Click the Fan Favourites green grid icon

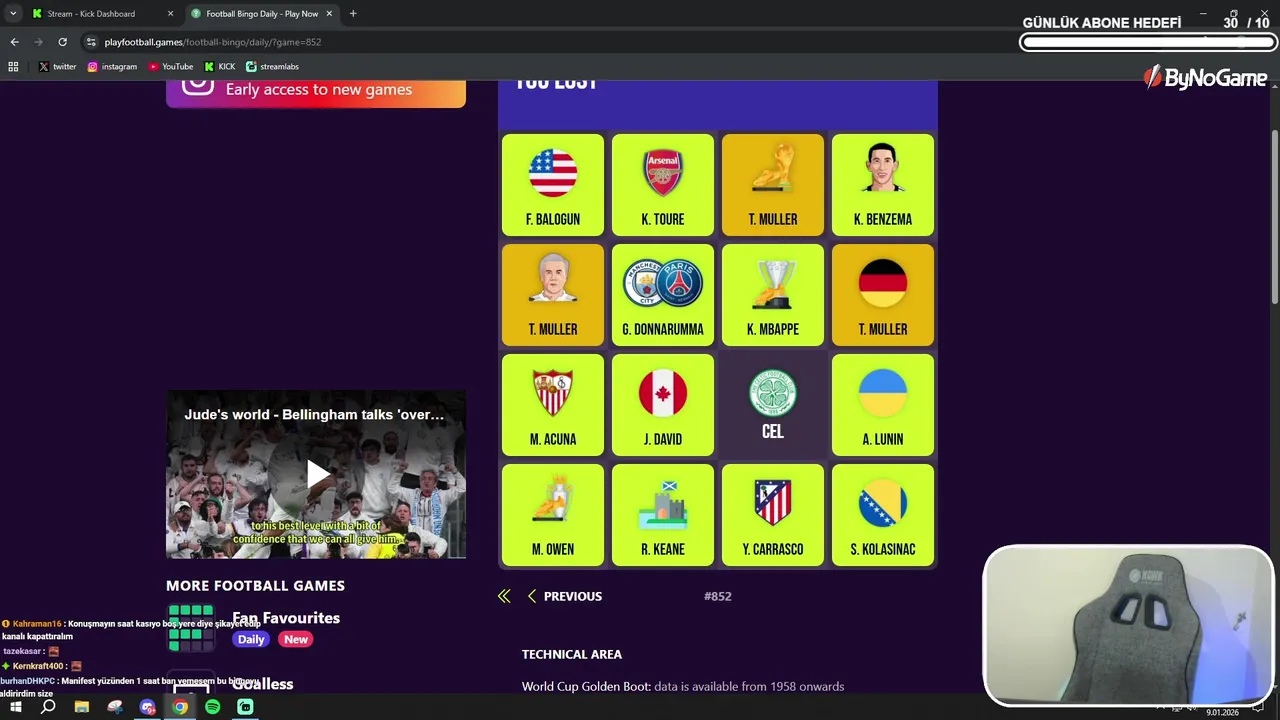pyautogui.click(x=191, y=628)
